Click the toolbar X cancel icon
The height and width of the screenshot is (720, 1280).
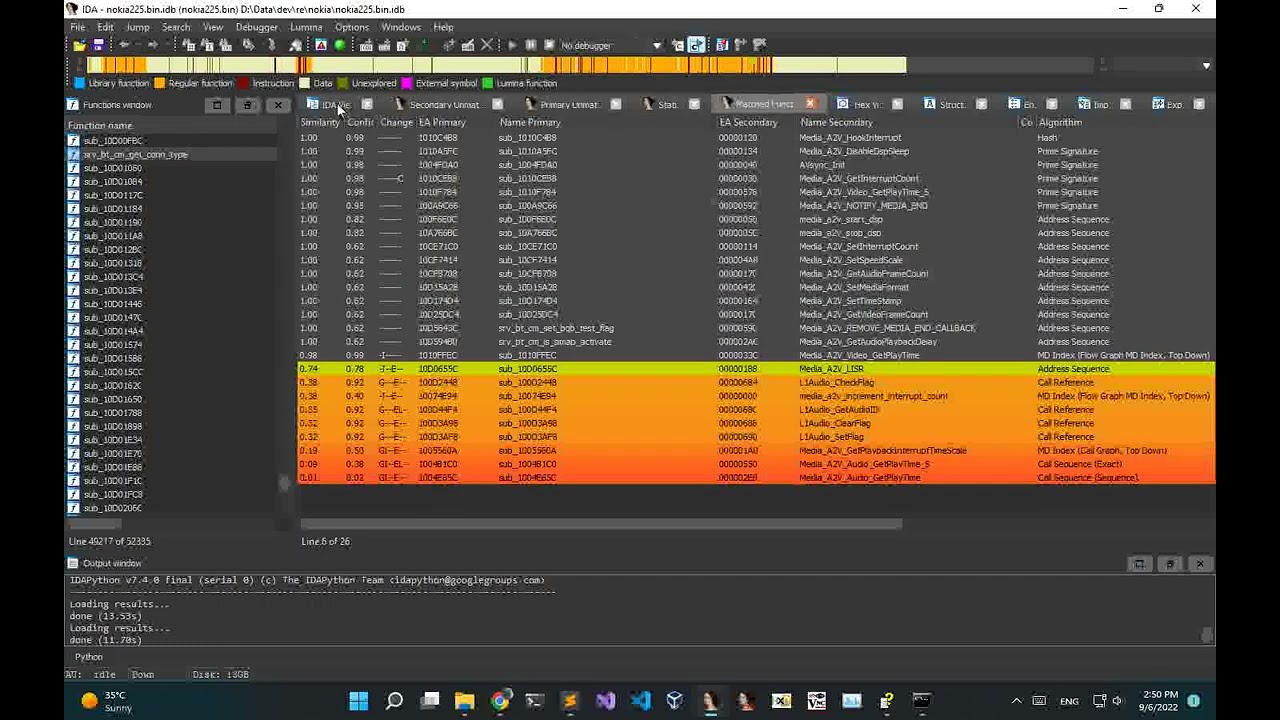pos(487,45)
